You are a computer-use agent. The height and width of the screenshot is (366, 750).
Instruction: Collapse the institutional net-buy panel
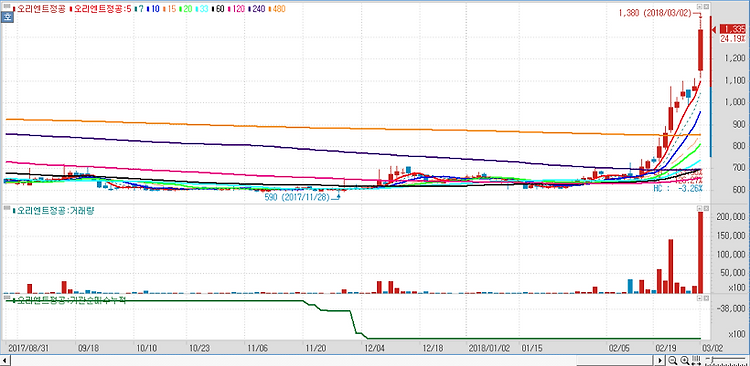coord(699,298)
